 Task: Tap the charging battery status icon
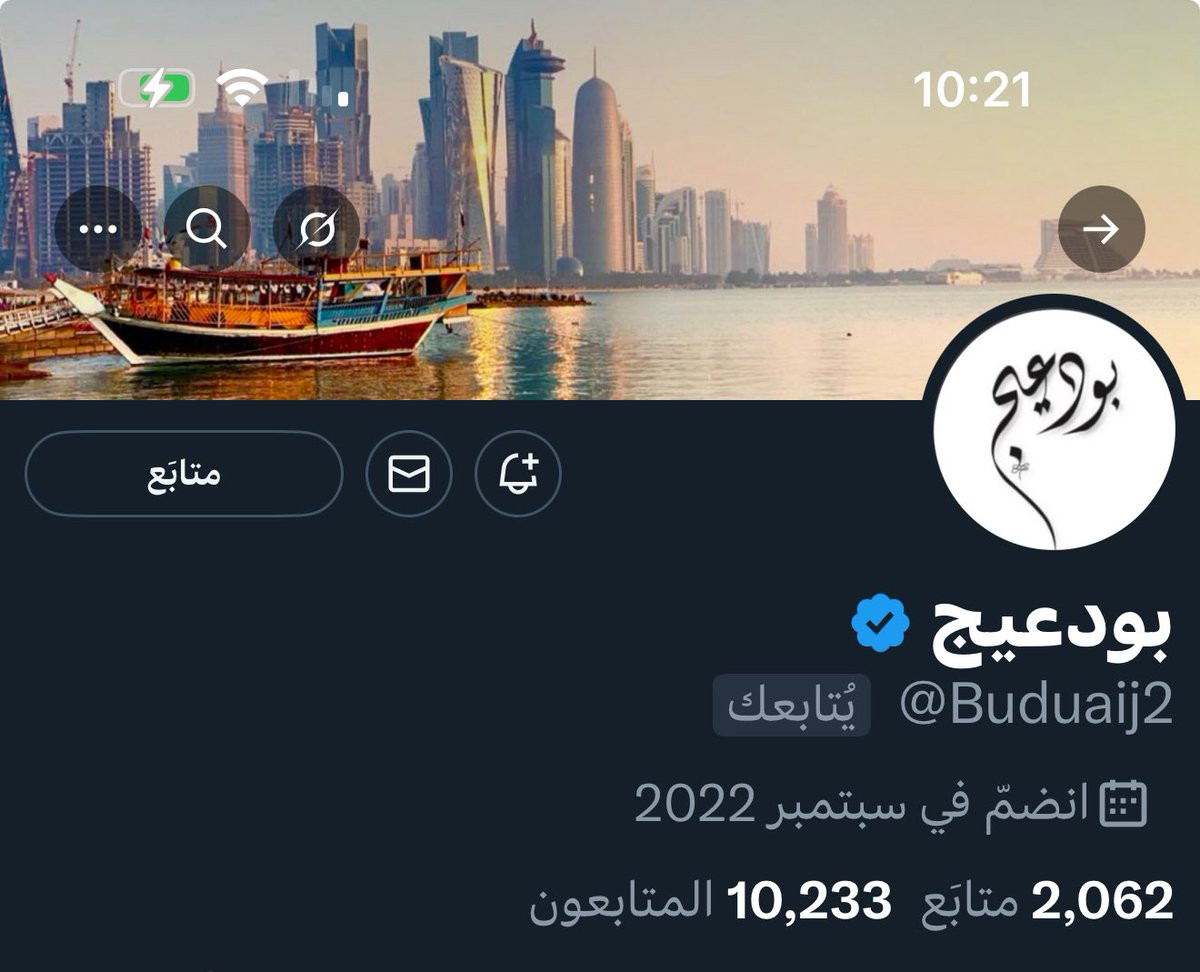157,89
